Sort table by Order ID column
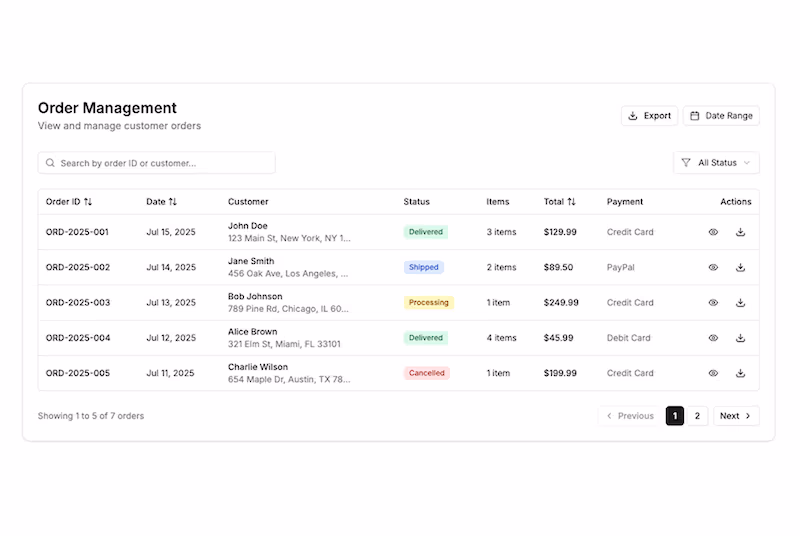800x536 pixels. pos(69,201)
